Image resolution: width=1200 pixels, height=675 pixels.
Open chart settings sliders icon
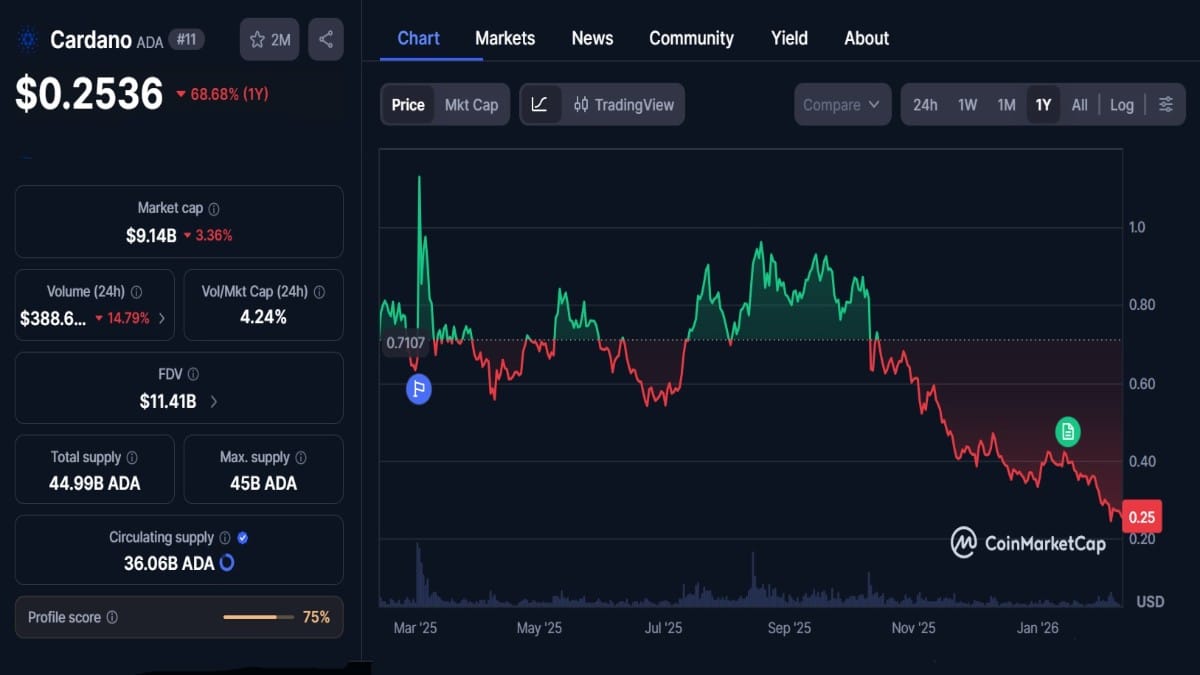coord(1166,105)
